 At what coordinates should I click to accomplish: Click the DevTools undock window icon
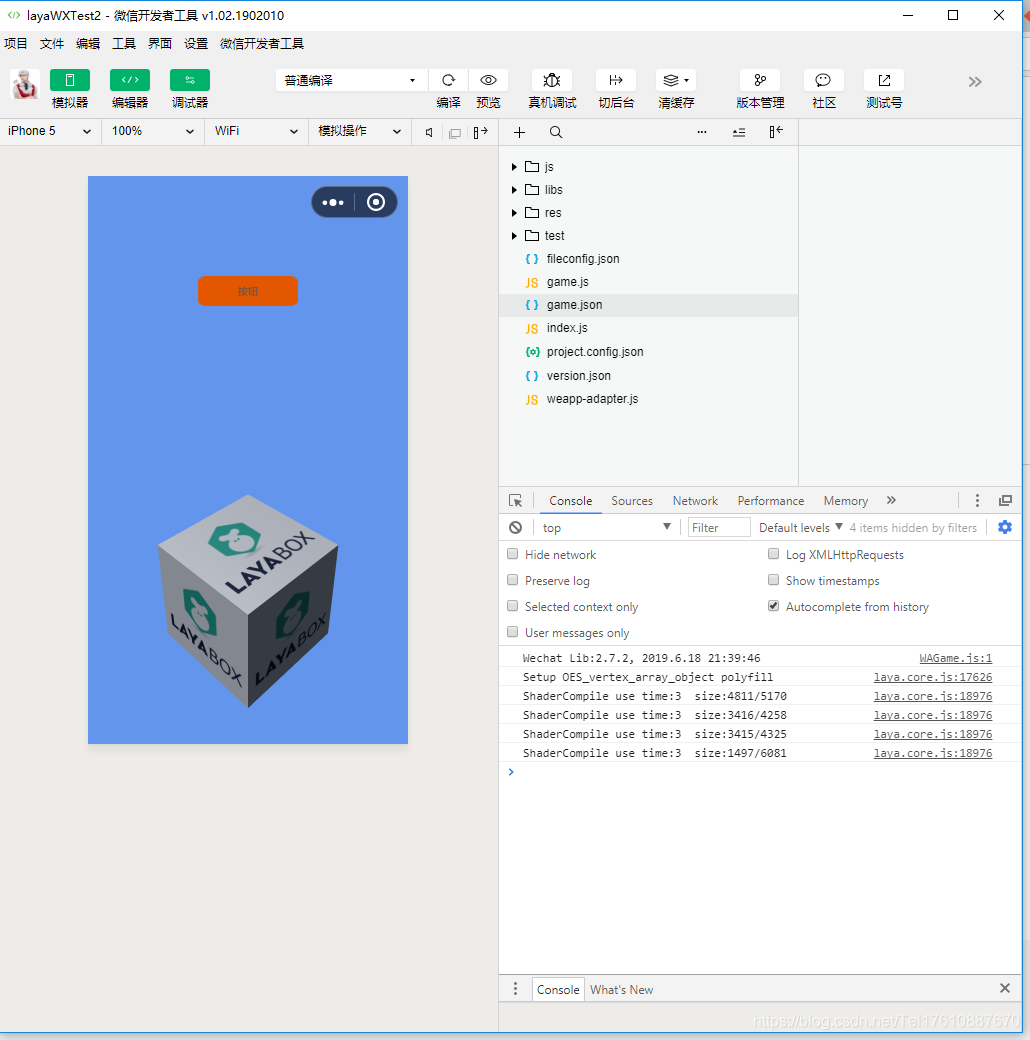pos(1005,501)
